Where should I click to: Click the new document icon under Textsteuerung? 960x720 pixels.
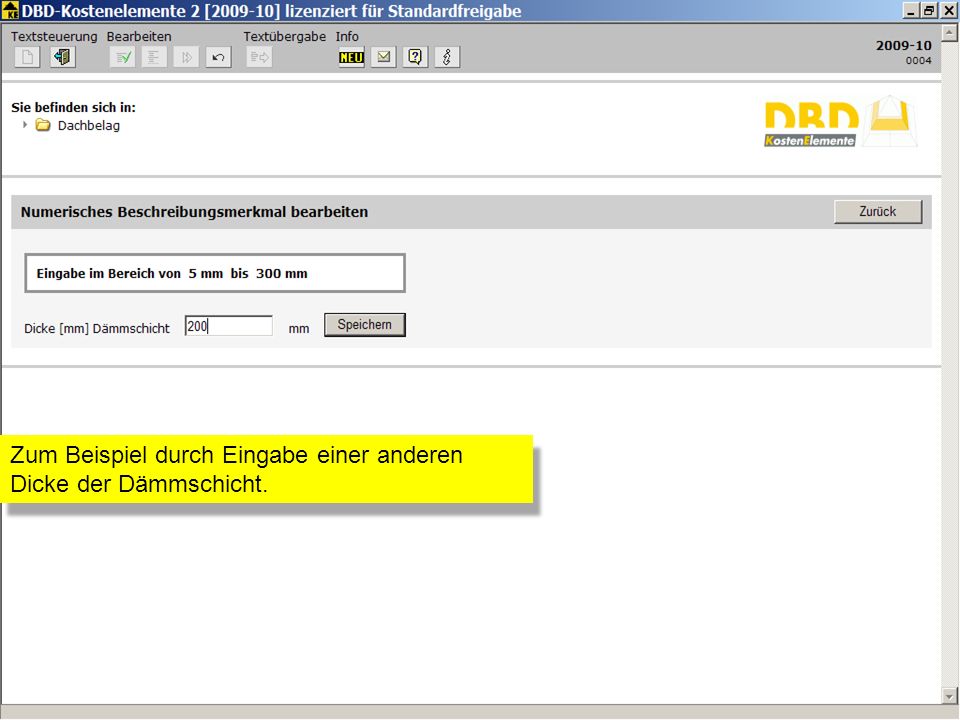(27, 57)
